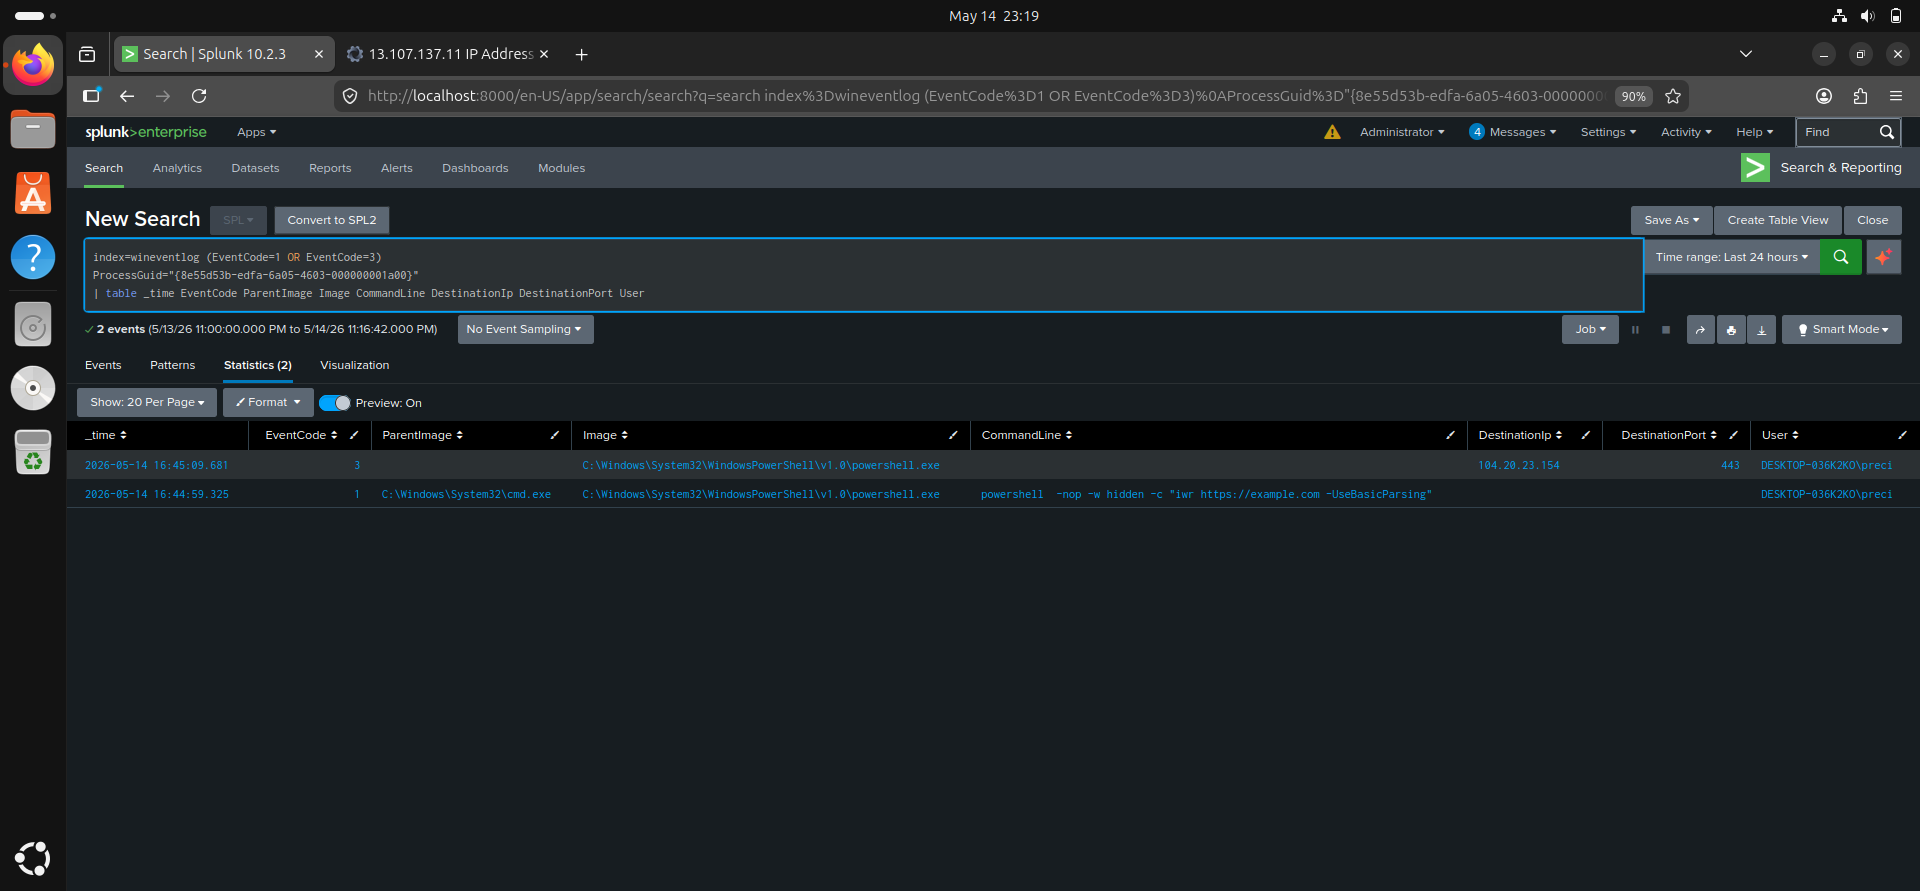Switch to the Patterns tab

pos(172,365)
